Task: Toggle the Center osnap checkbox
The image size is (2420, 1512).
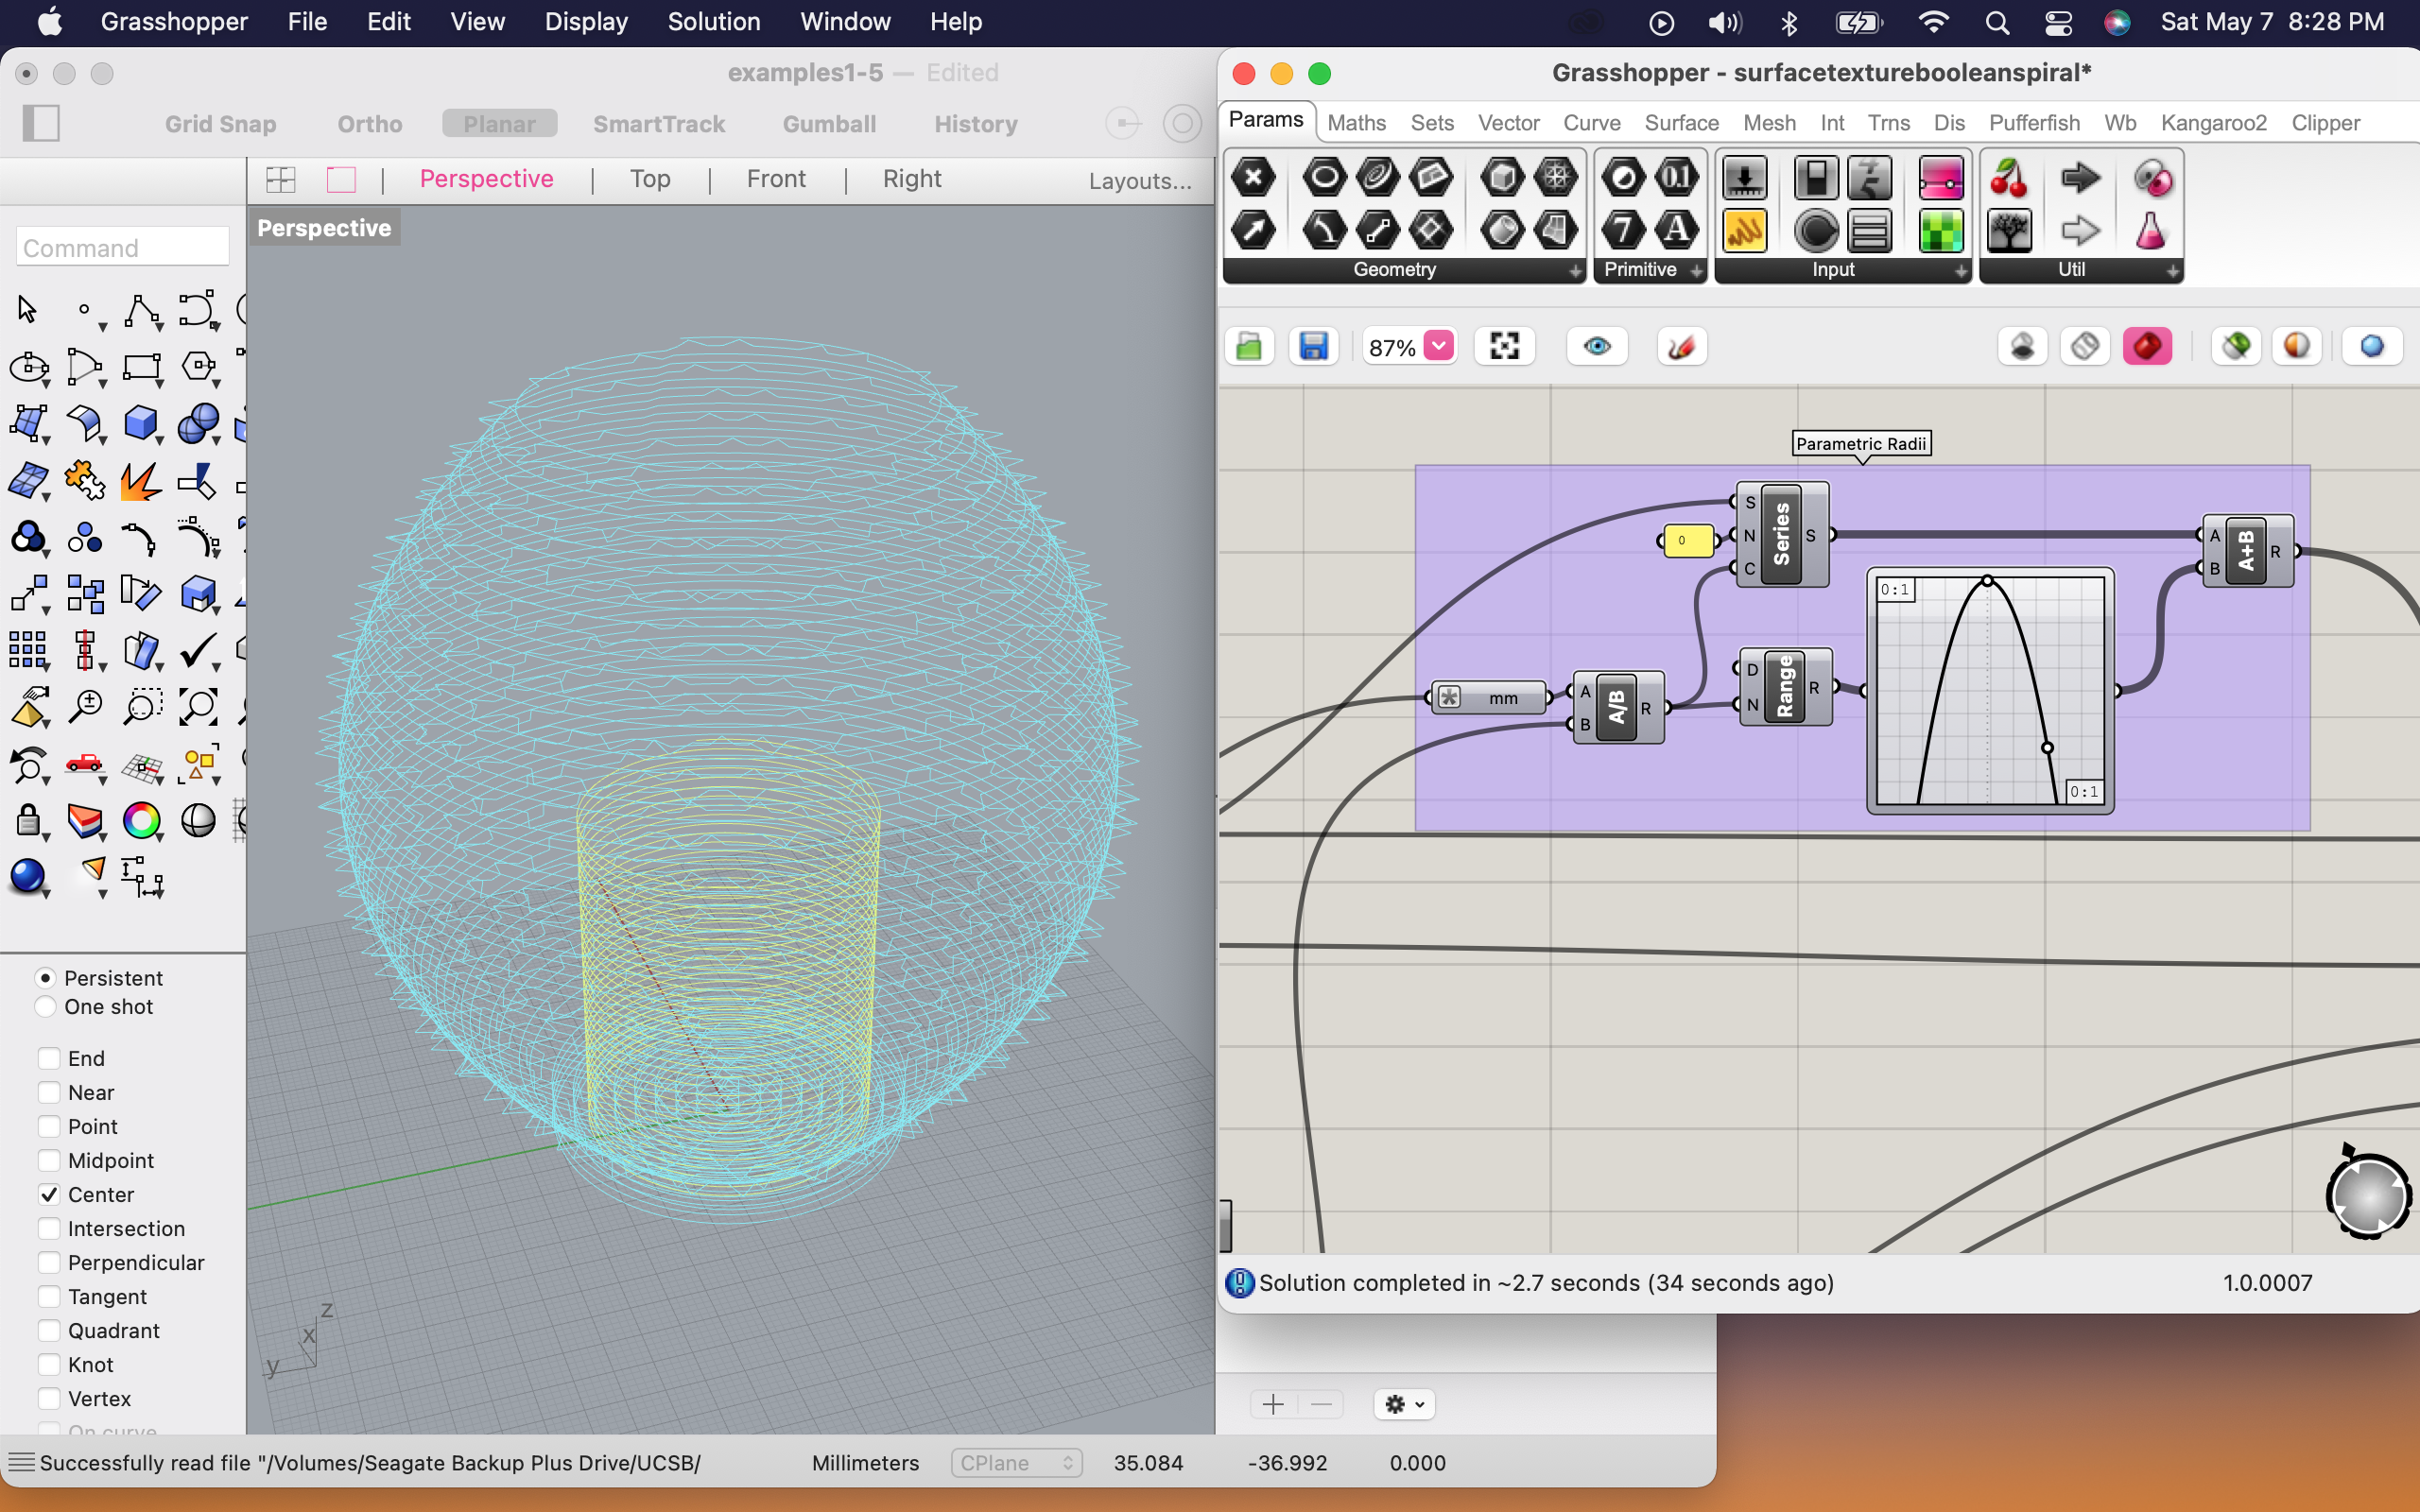Action: click(x=47, y=1194)
